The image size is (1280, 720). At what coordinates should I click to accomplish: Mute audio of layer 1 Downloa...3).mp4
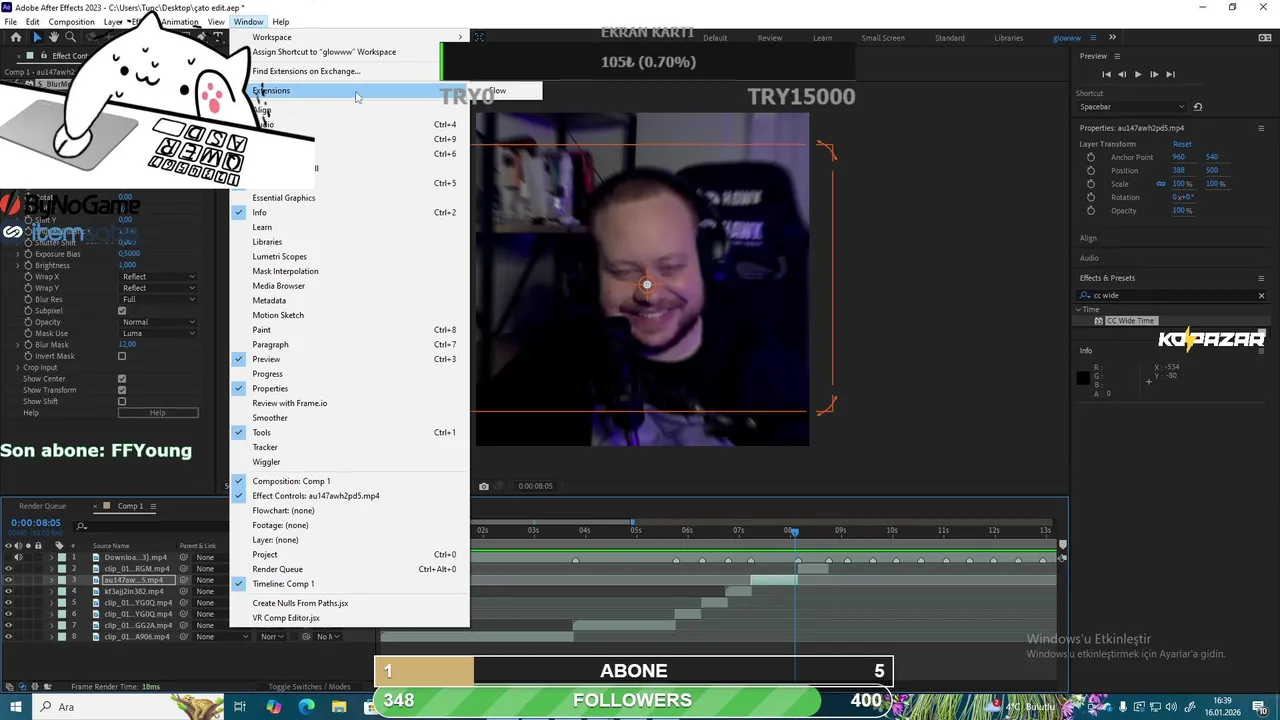(18, 557)
